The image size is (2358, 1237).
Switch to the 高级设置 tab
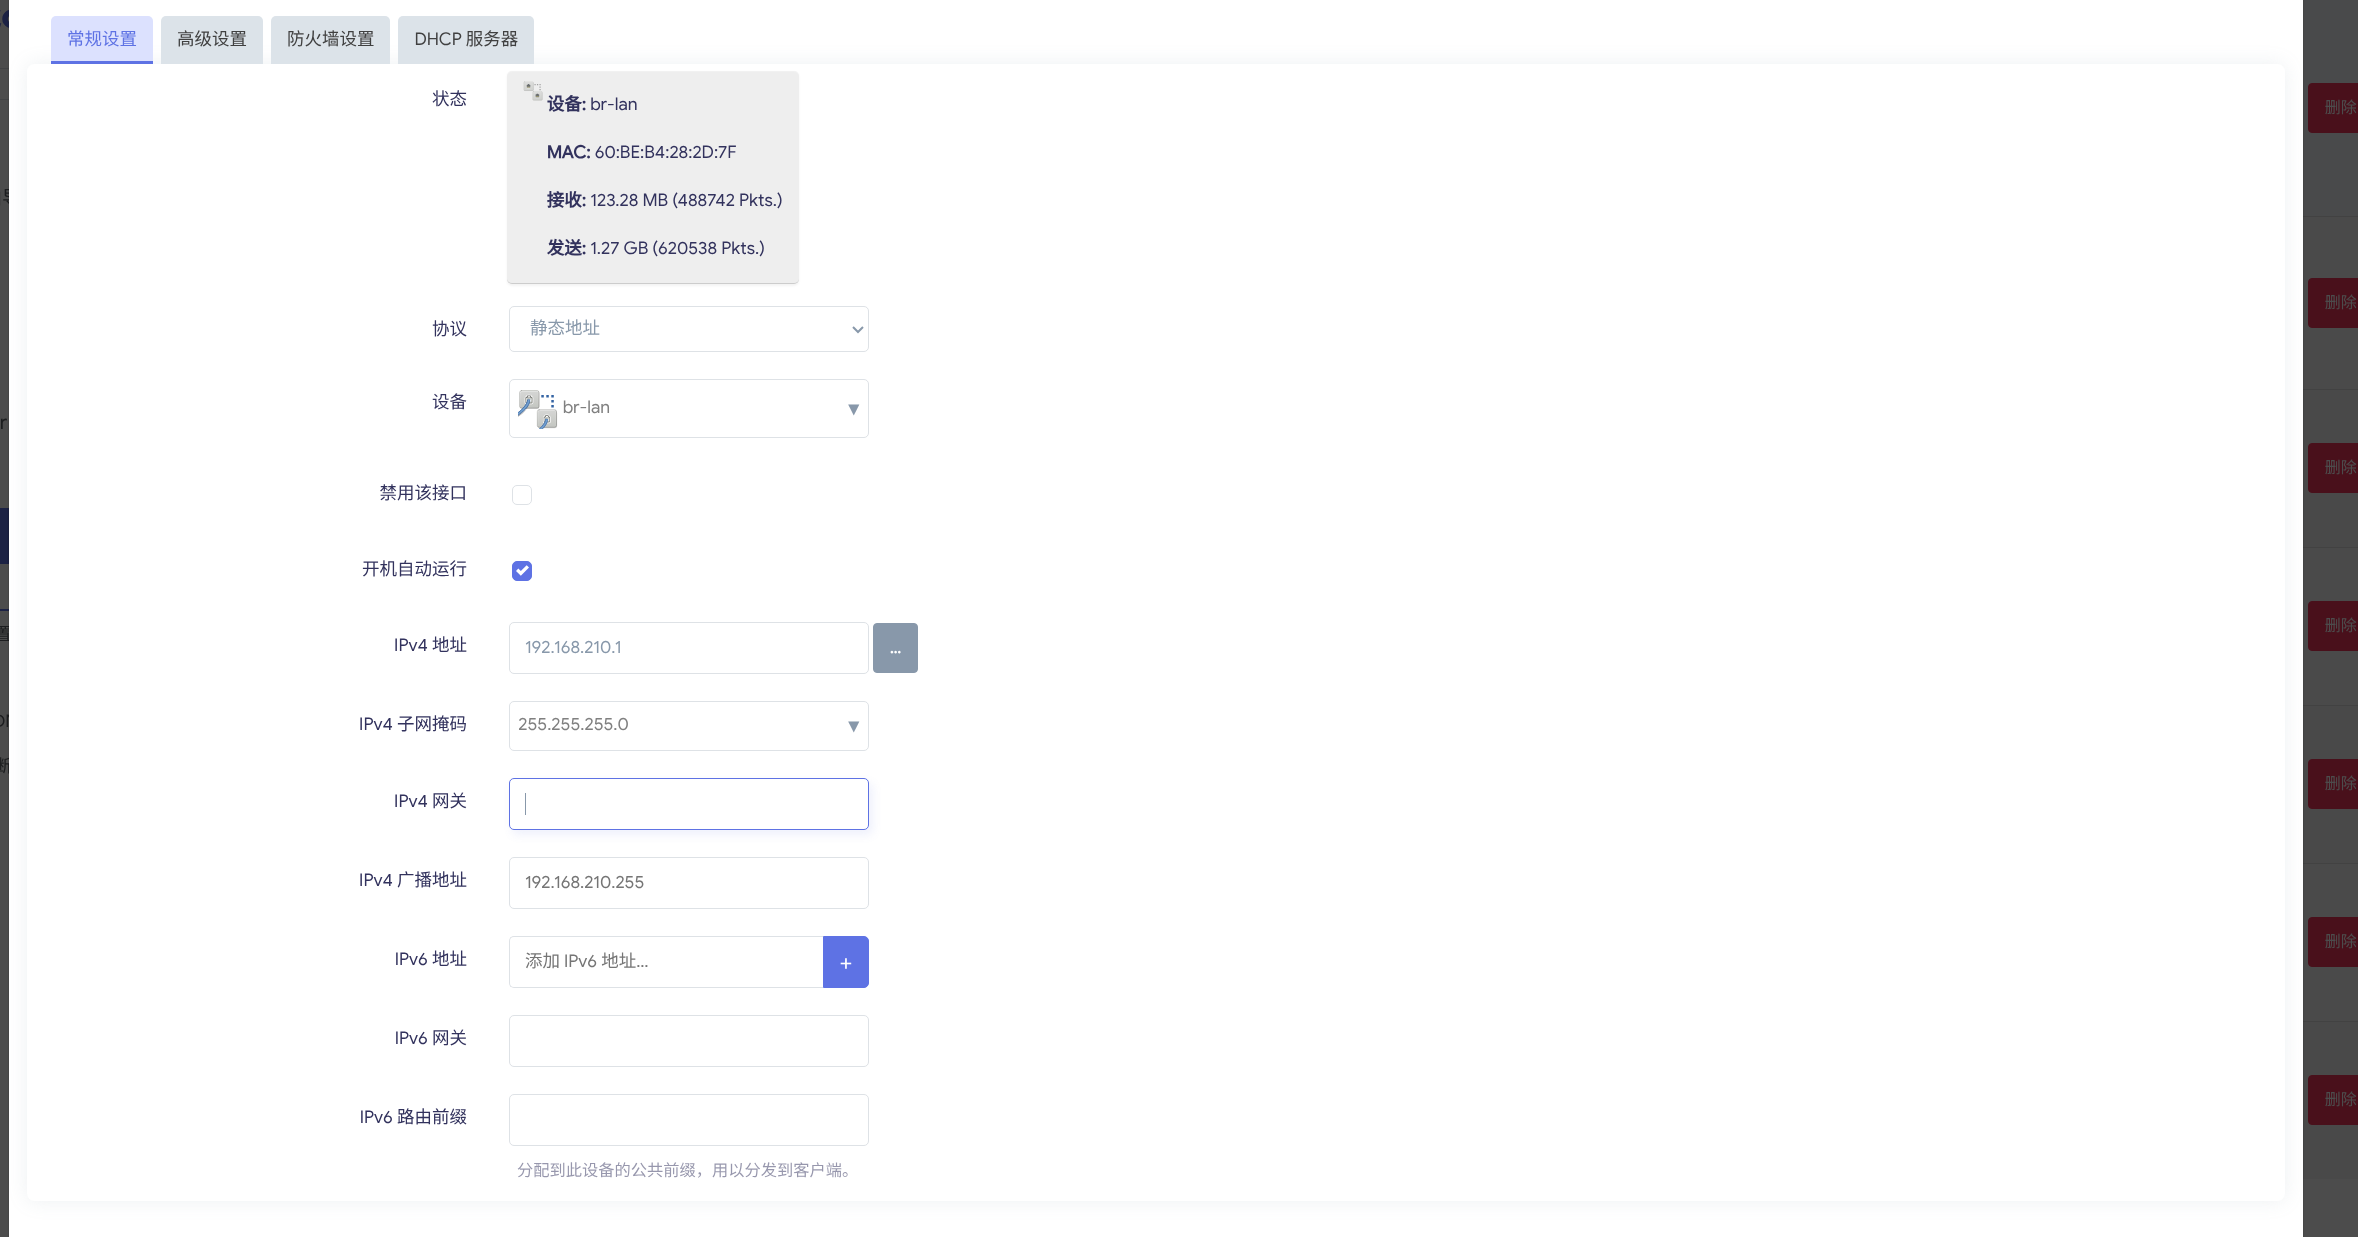[x=211, y=39]
